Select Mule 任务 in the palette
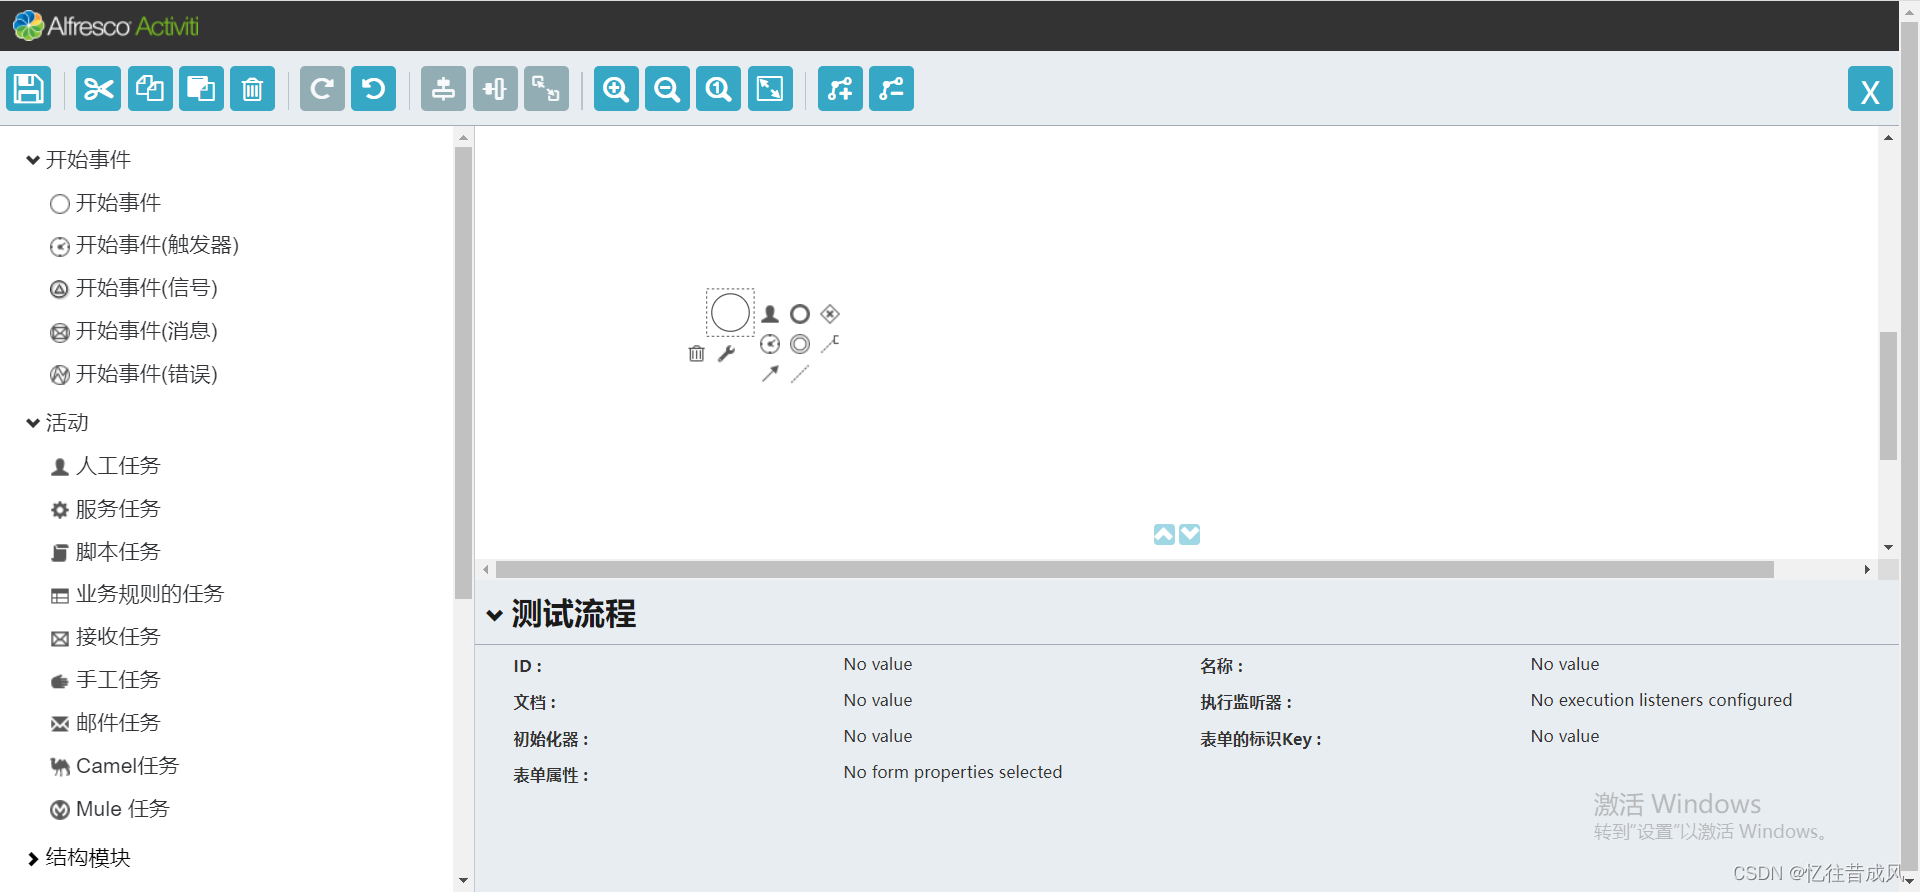The width and height of the screenshot is (1920, 892). 110,809
